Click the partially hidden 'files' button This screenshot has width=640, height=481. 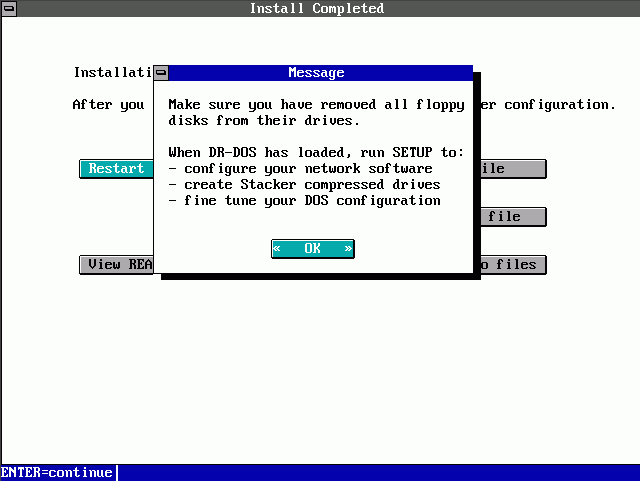pos(513,265)
